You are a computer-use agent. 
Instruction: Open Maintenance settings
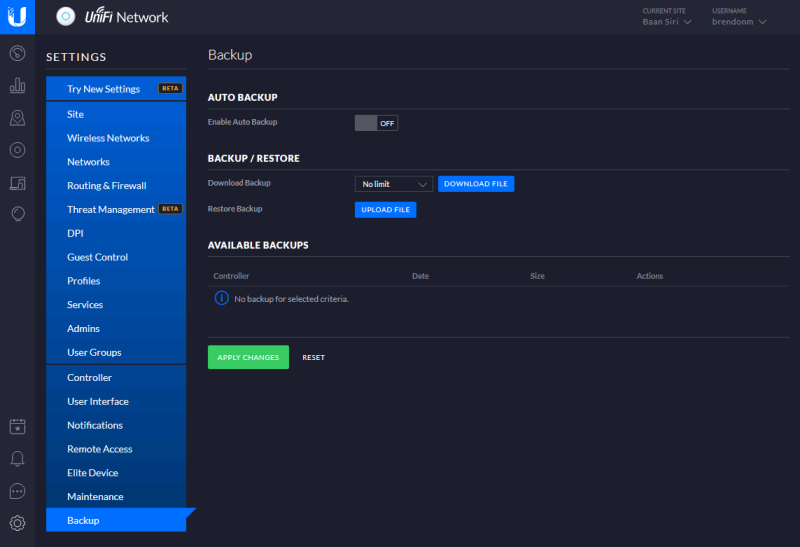pyautogui.click(x=116, y=496)
